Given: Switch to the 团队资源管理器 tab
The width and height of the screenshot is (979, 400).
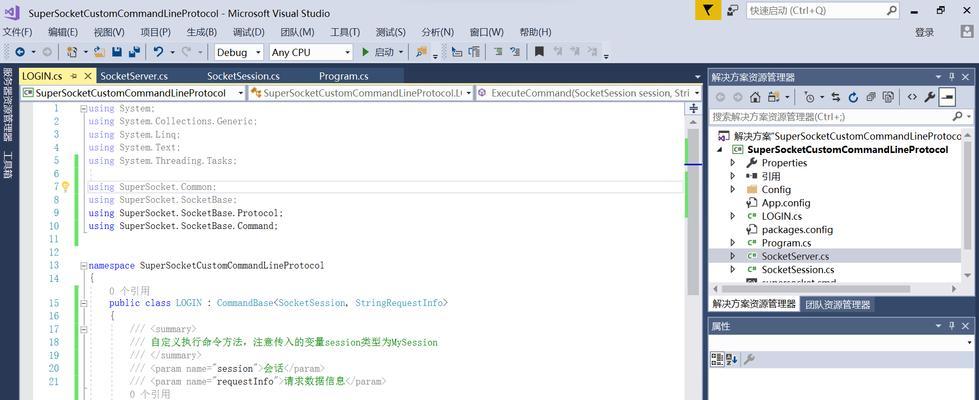Looking at the screenshot, I should tap(837, 305).
